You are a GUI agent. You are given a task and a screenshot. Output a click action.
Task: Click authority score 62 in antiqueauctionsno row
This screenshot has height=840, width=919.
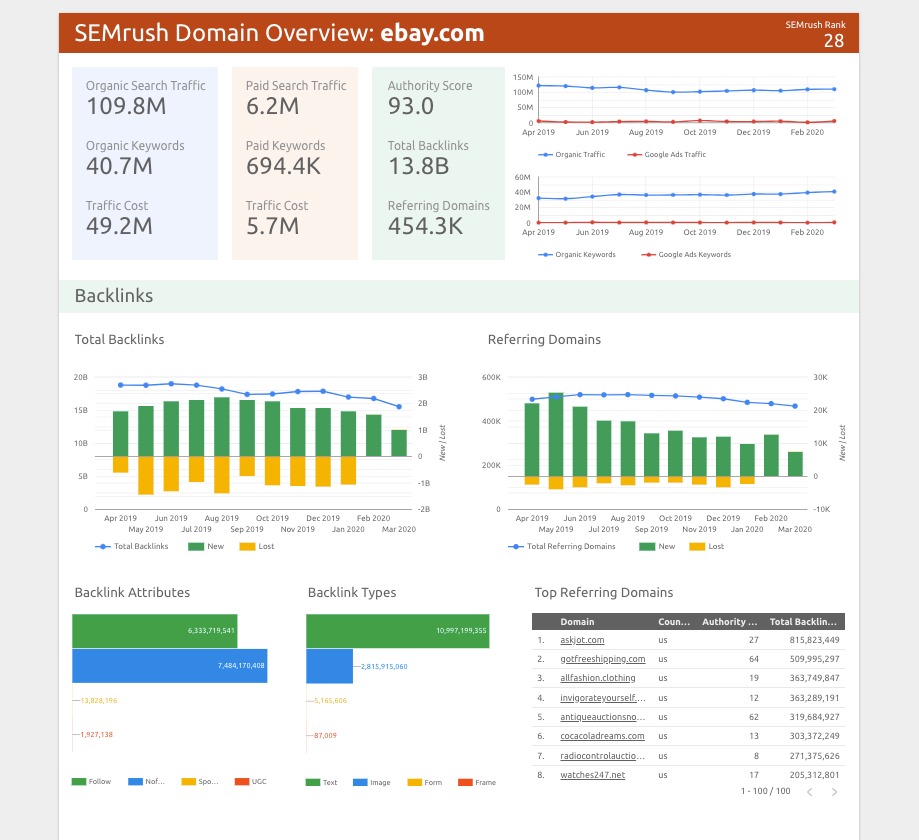click(754, 717)
